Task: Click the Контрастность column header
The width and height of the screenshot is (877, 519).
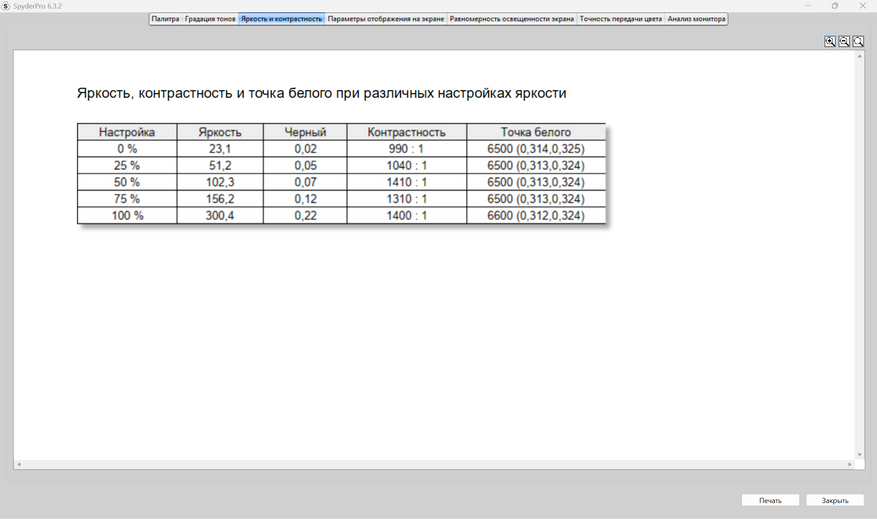Action: point(407,132)
